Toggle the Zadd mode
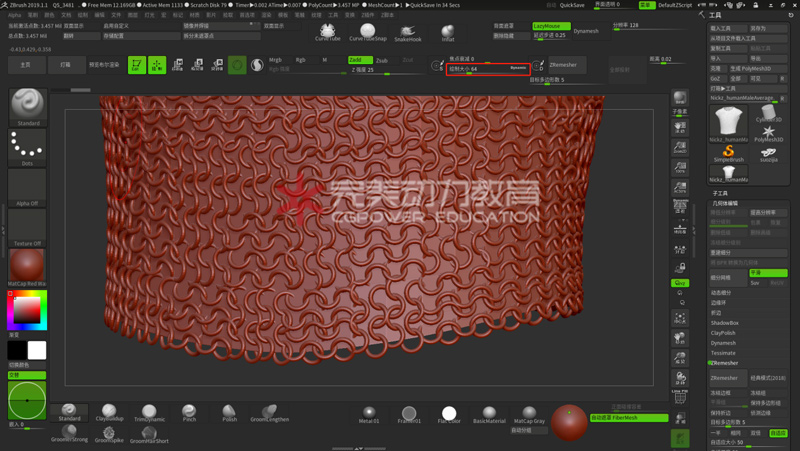 [x=359, y=60]
